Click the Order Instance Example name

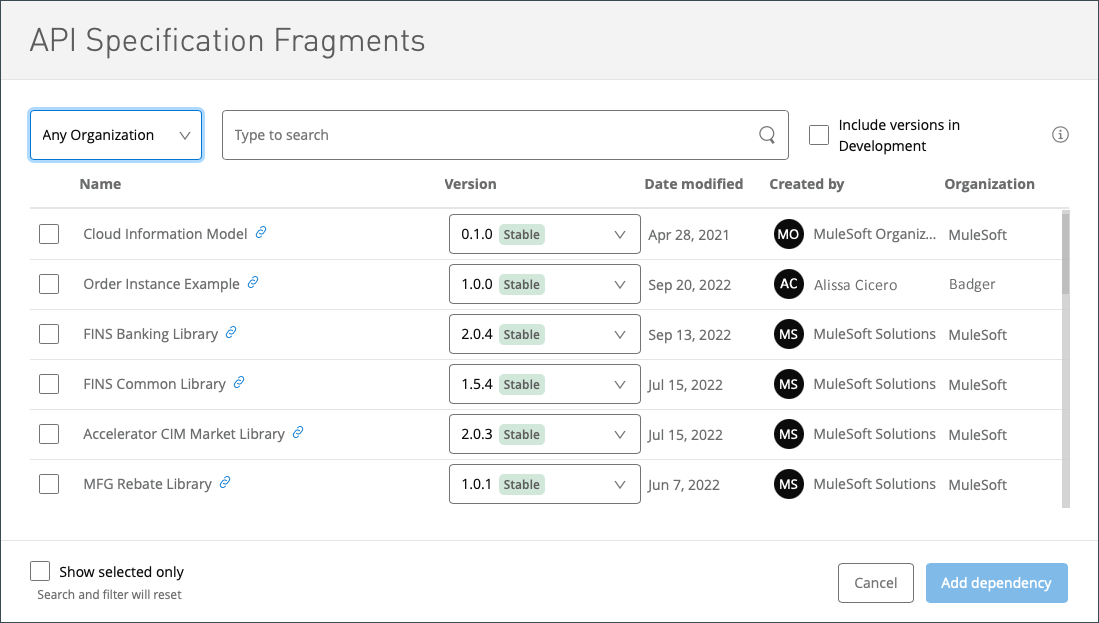point(161,284)
